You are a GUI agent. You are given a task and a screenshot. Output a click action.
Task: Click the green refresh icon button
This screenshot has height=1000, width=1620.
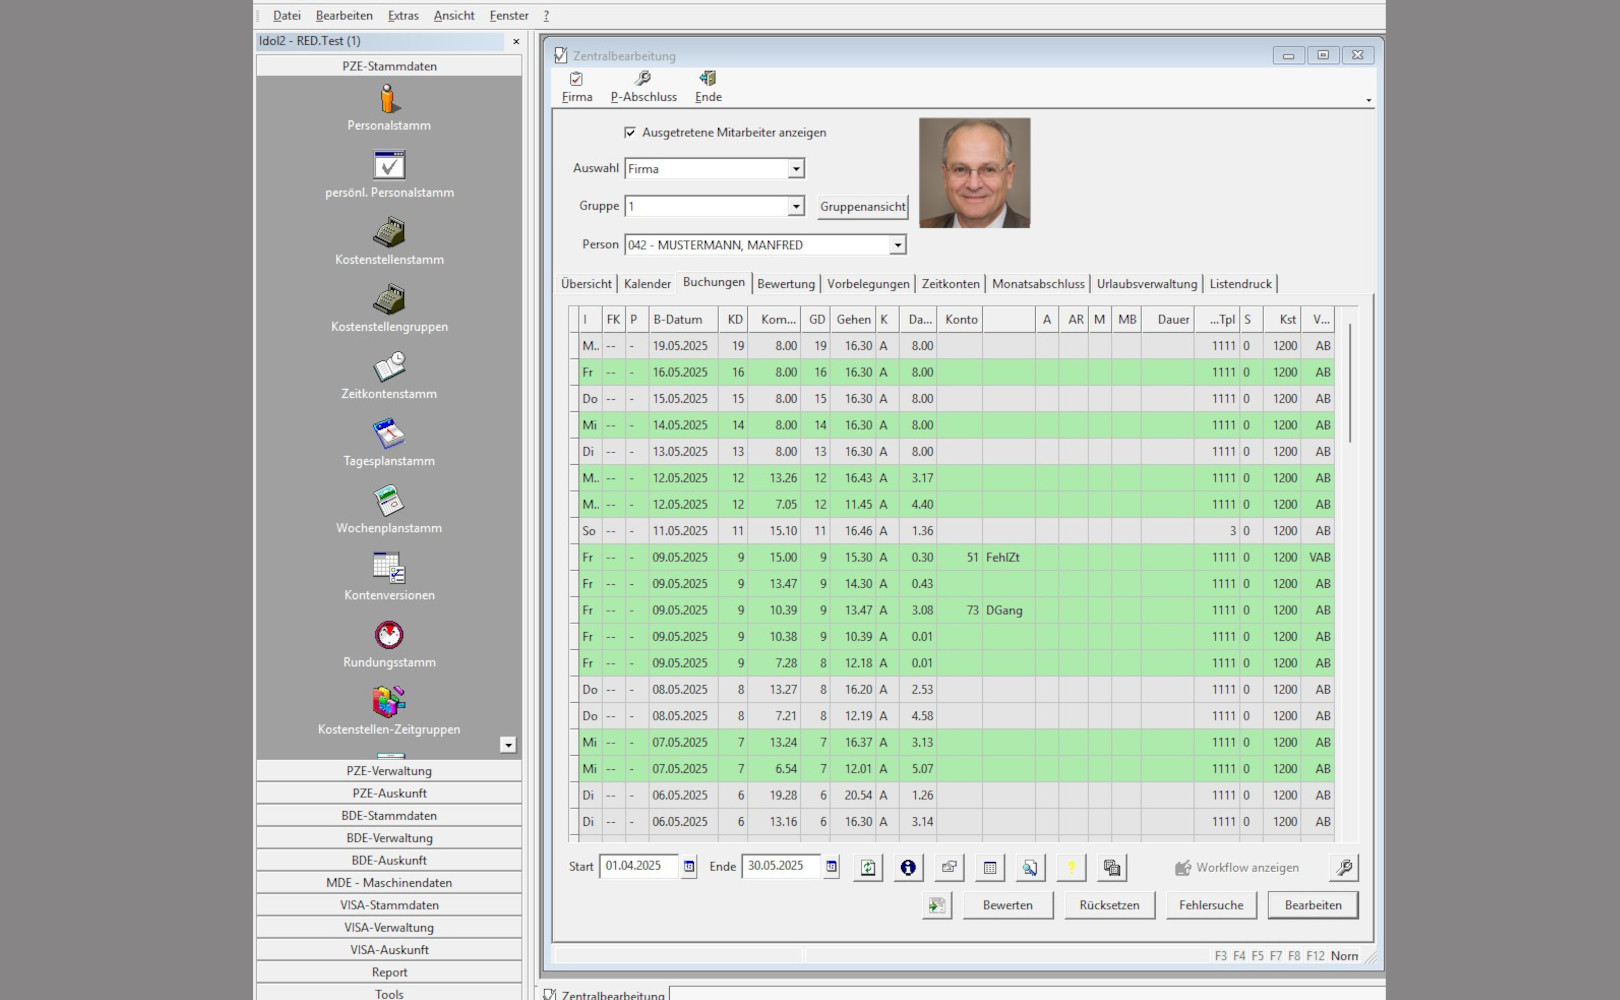click(x=868, y=868)
